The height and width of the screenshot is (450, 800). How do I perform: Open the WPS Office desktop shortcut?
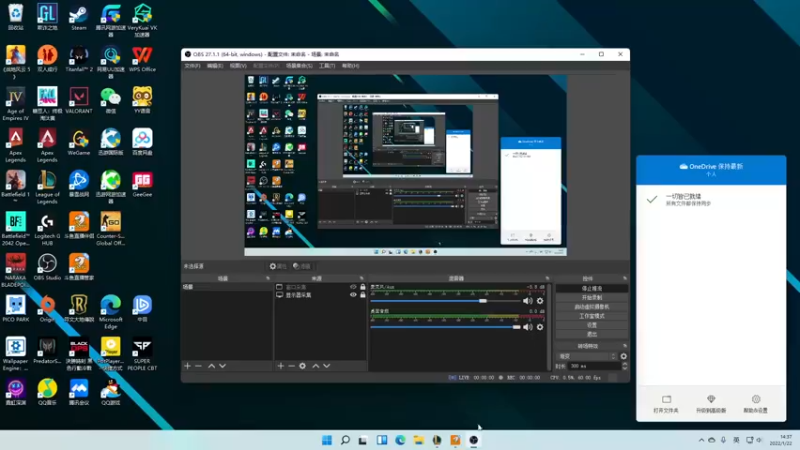pos(142,59)
